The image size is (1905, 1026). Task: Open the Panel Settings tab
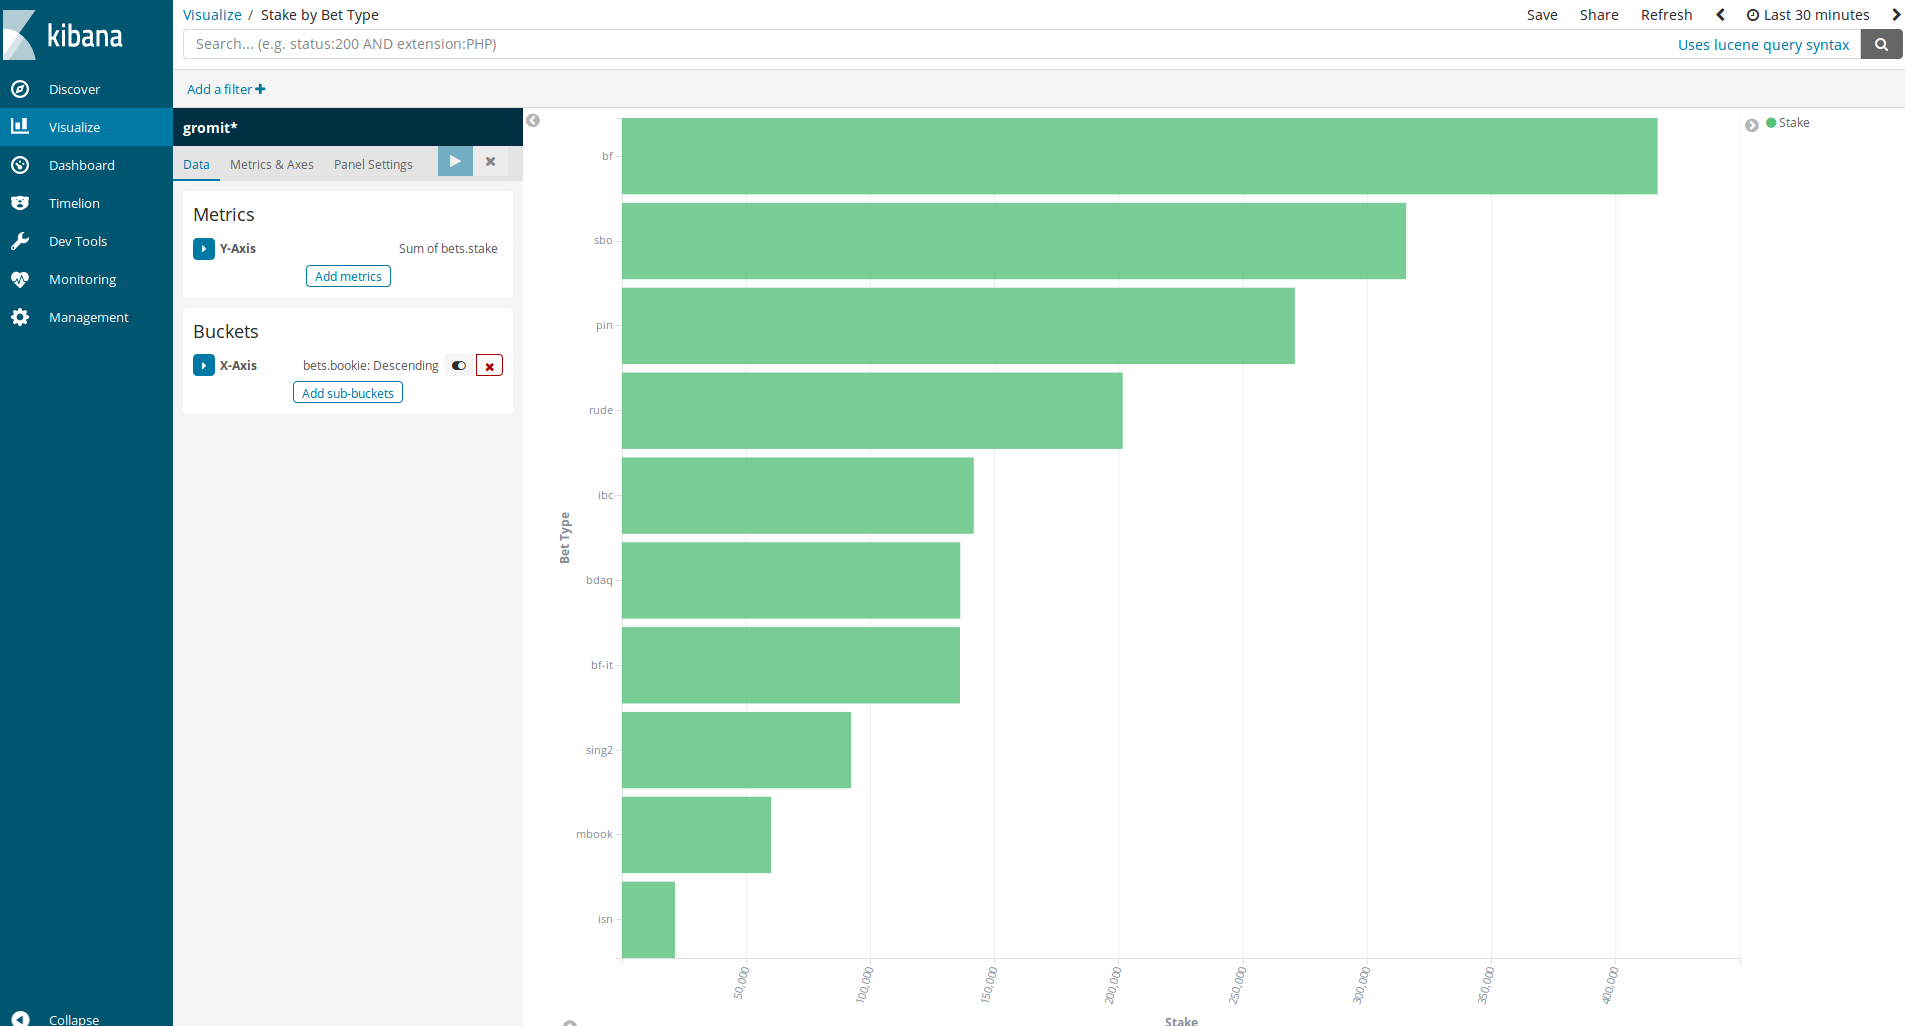pos(373,164)
